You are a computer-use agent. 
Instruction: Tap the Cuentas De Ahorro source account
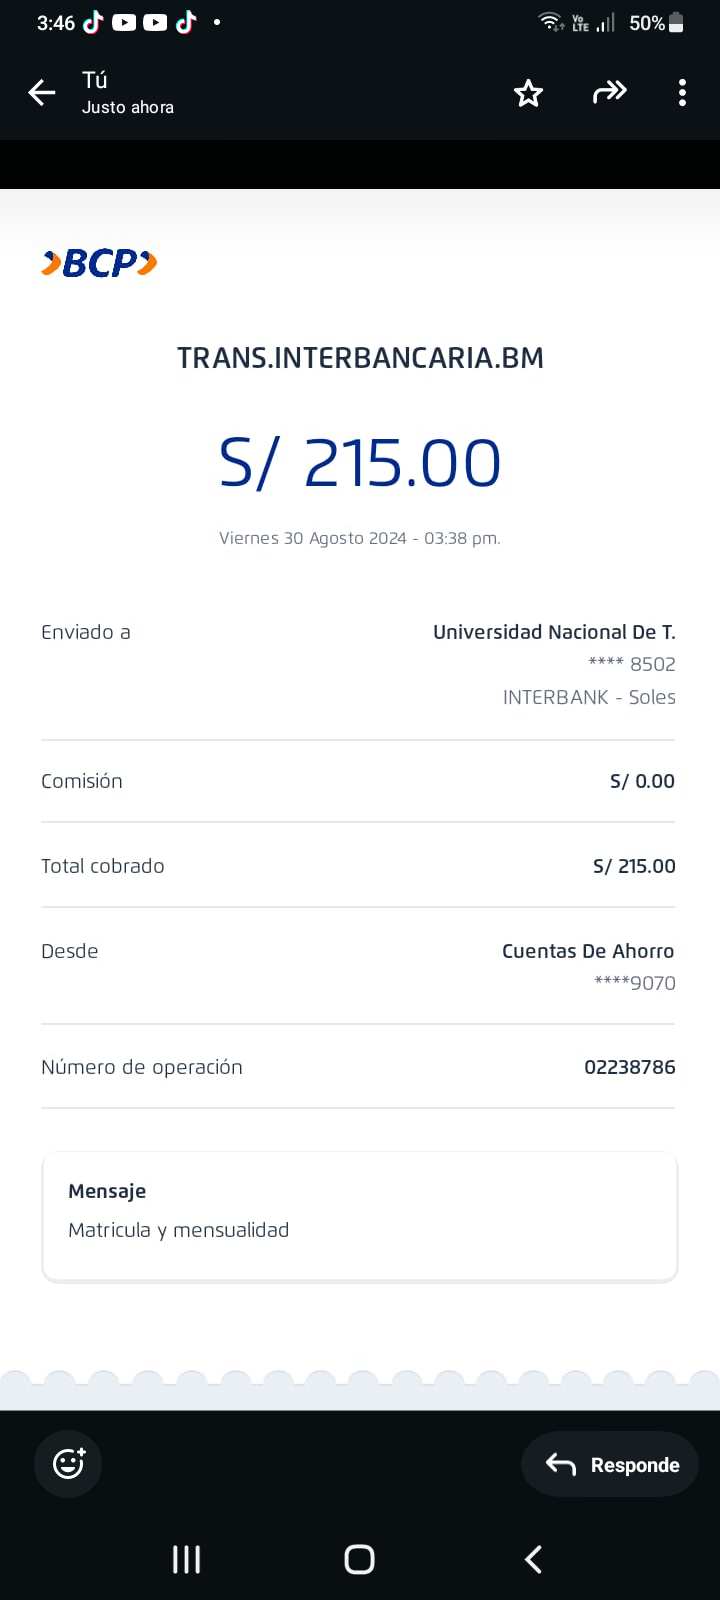click(x=588, y=951)
